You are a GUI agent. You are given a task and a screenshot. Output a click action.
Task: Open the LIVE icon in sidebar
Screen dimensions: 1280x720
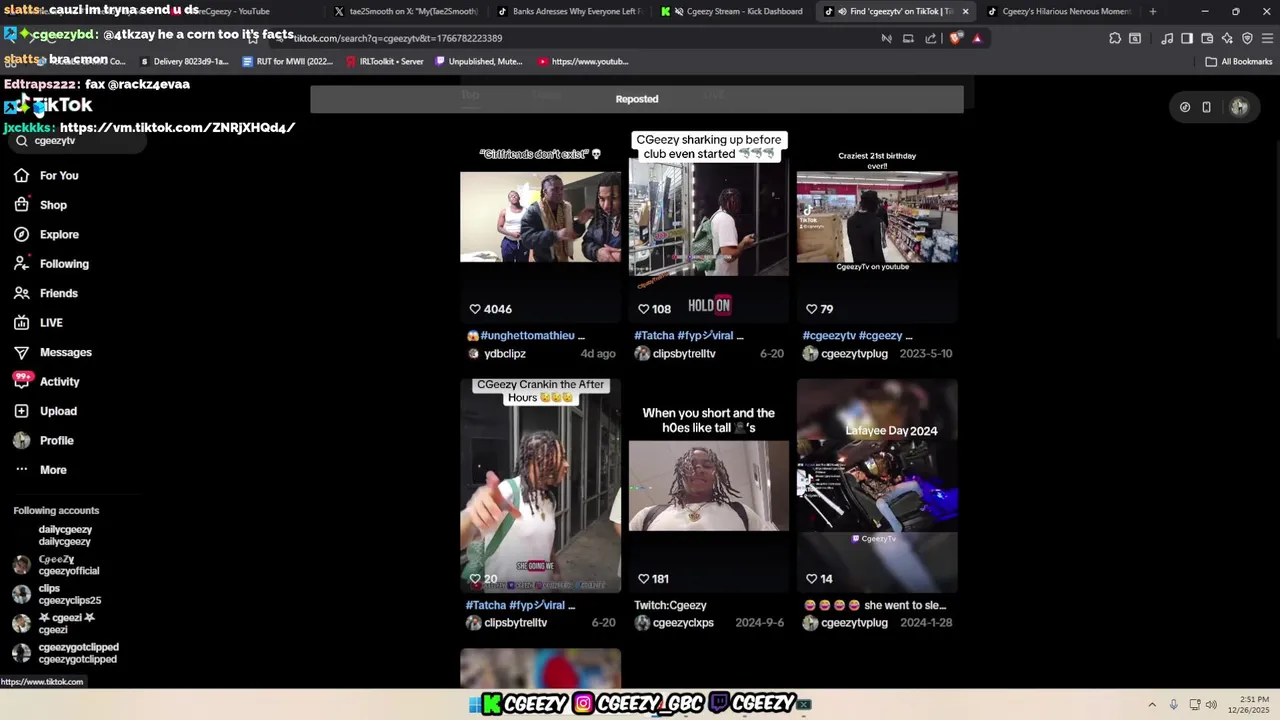21,323
